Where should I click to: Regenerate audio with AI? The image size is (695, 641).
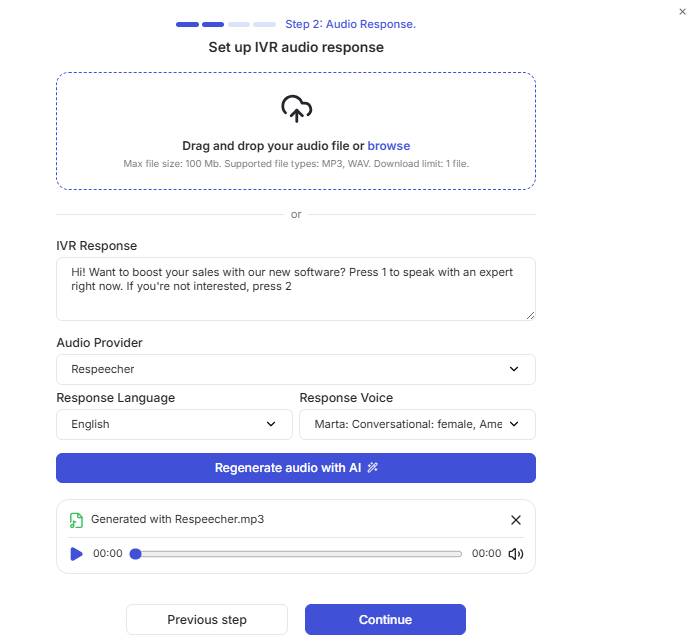coord(296,468)
